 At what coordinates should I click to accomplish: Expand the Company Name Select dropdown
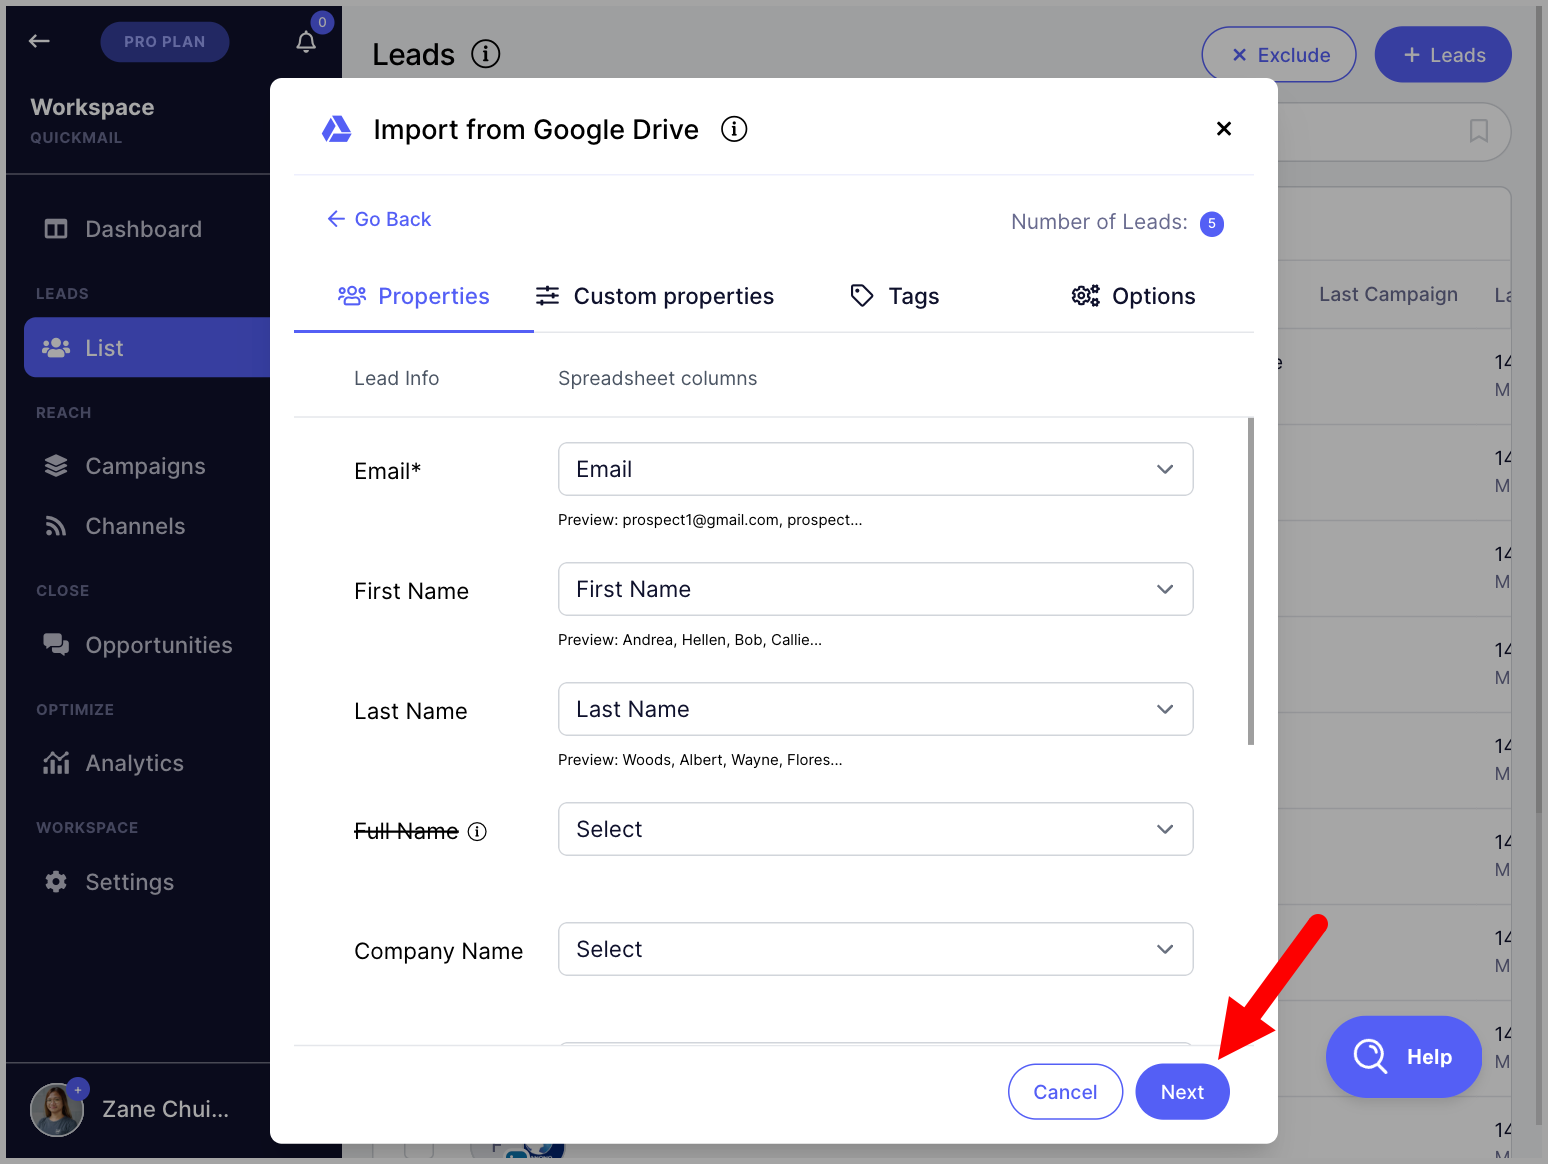(875, 949)
